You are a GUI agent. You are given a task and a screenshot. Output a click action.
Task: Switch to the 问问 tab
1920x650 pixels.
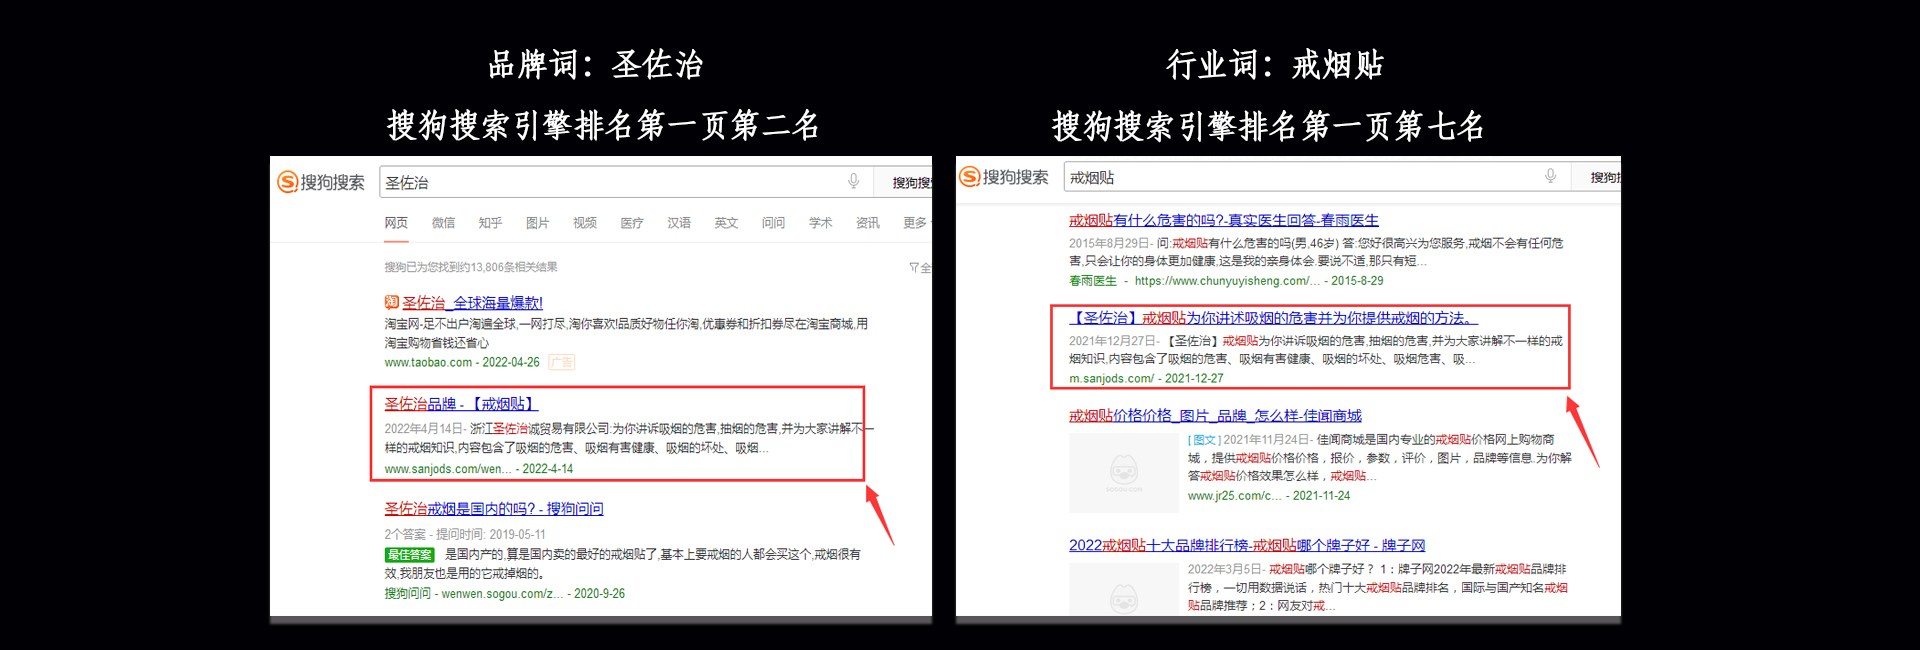tap(773, 223)
